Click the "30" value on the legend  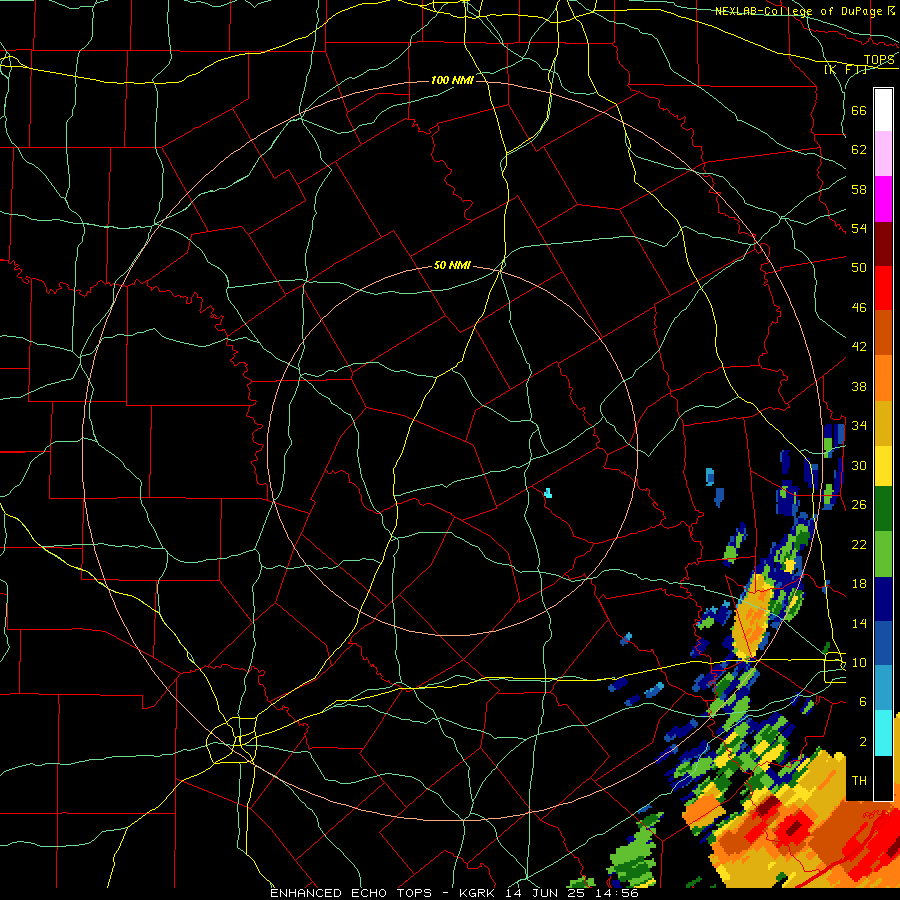point(859,465)
